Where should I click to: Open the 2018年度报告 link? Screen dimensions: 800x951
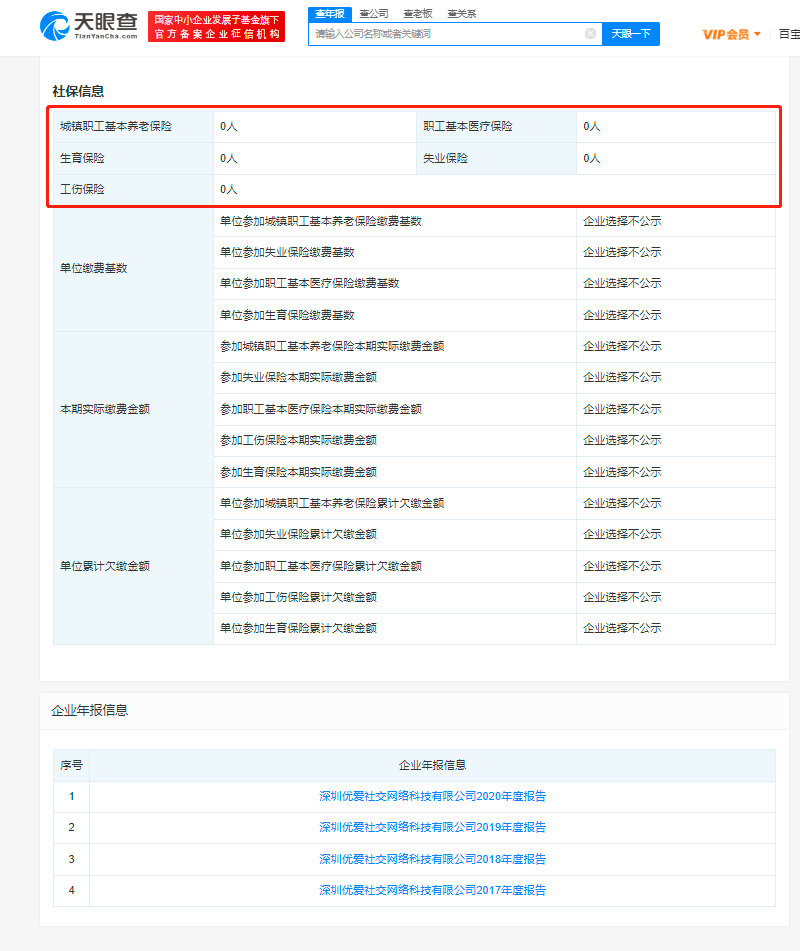point(432,859)
